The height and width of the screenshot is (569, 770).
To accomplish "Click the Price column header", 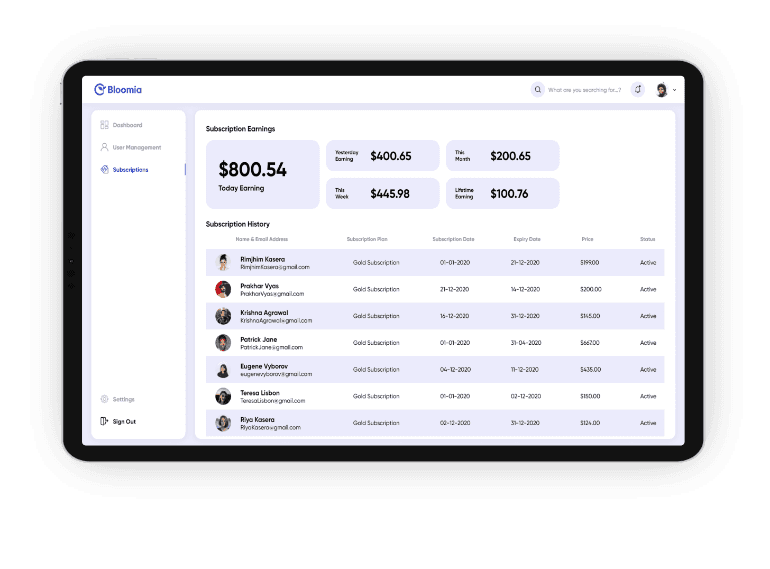I will coord(587,239).
